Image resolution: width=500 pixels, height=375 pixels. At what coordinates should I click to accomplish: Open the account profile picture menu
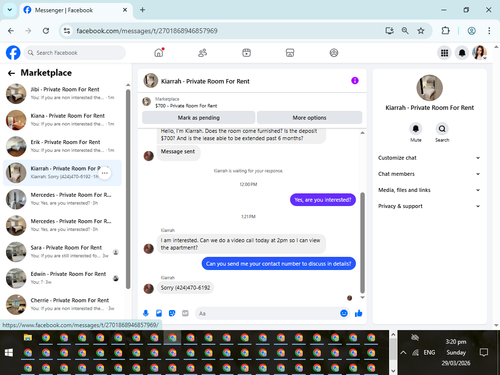tap(479, 53)
